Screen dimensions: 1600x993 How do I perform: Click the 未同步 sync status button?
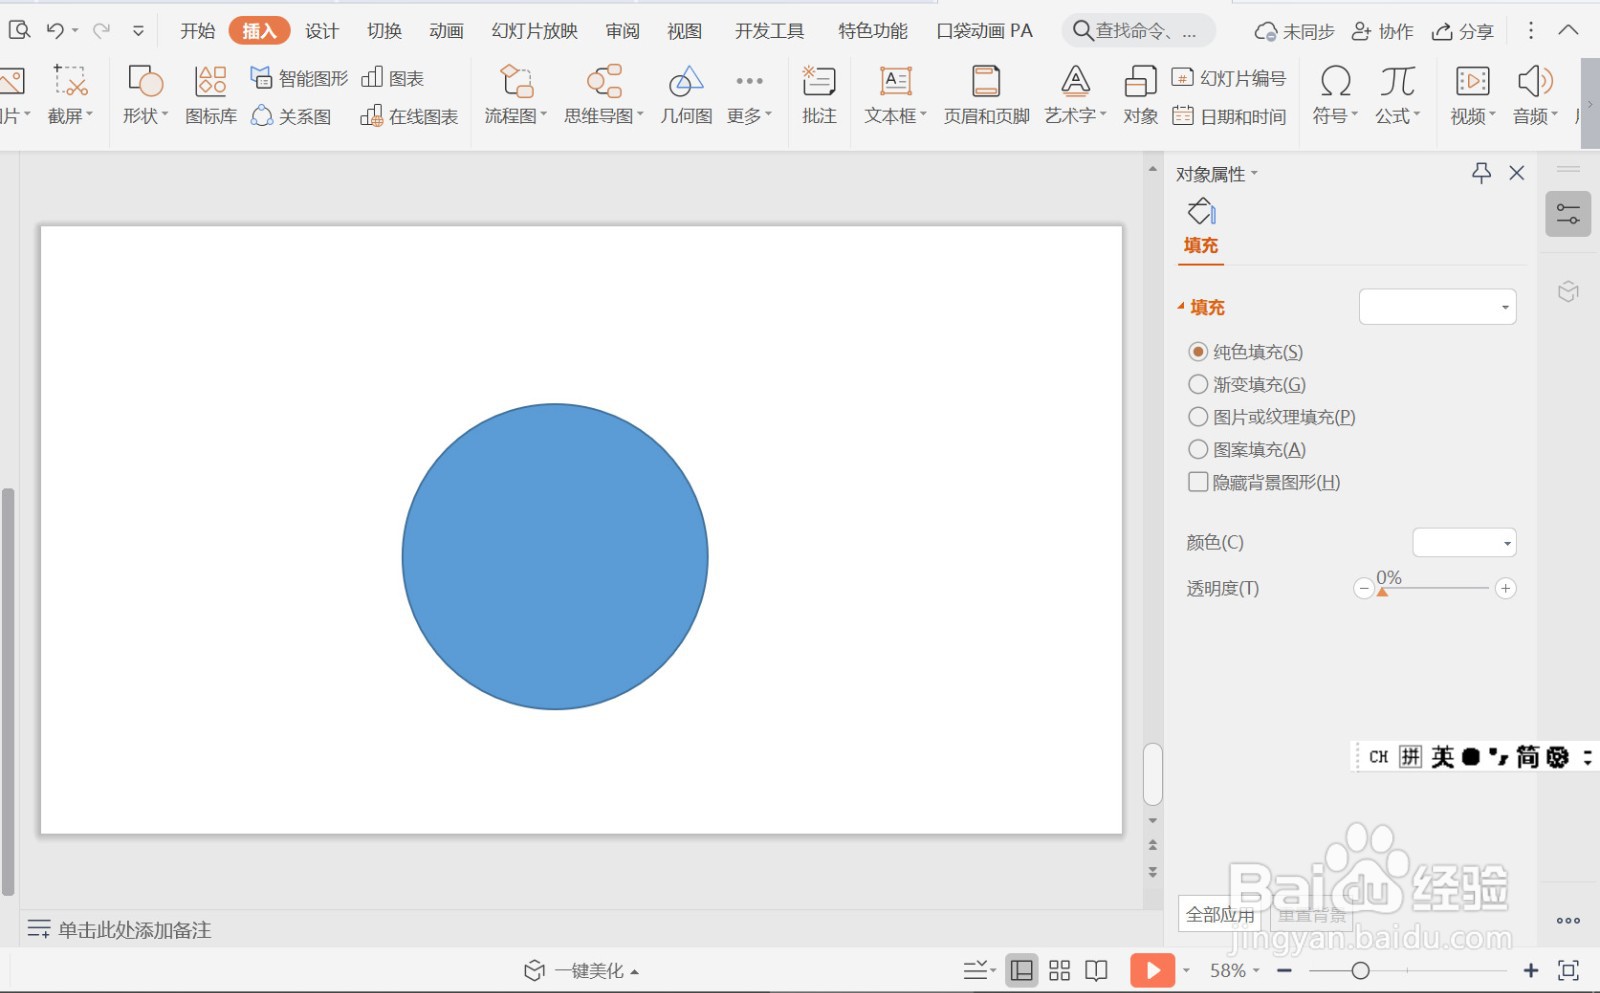[x=1294, y=31]
